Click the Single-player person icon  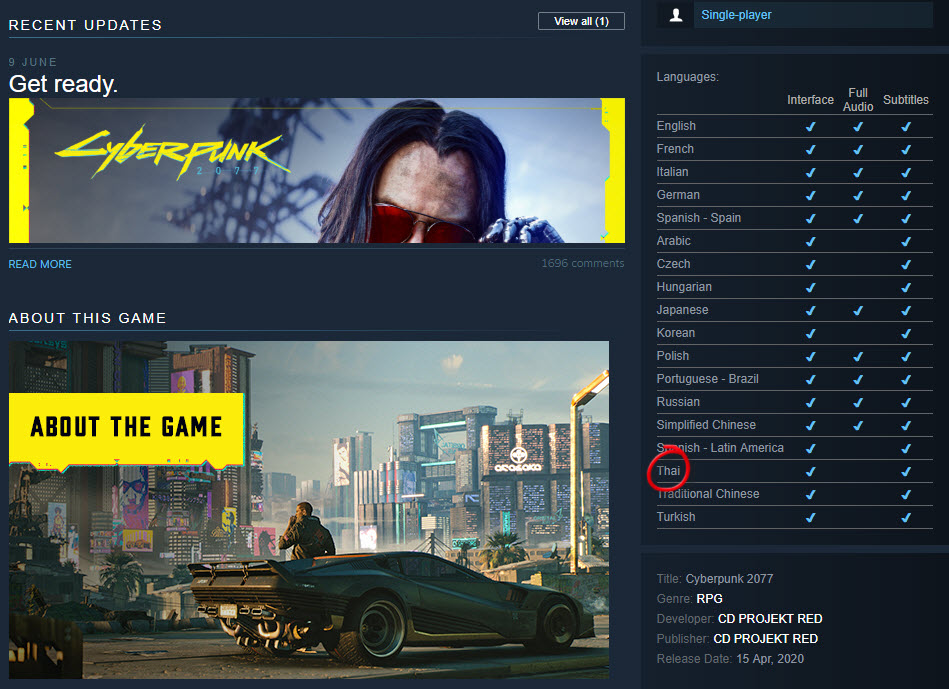point(676,15)
